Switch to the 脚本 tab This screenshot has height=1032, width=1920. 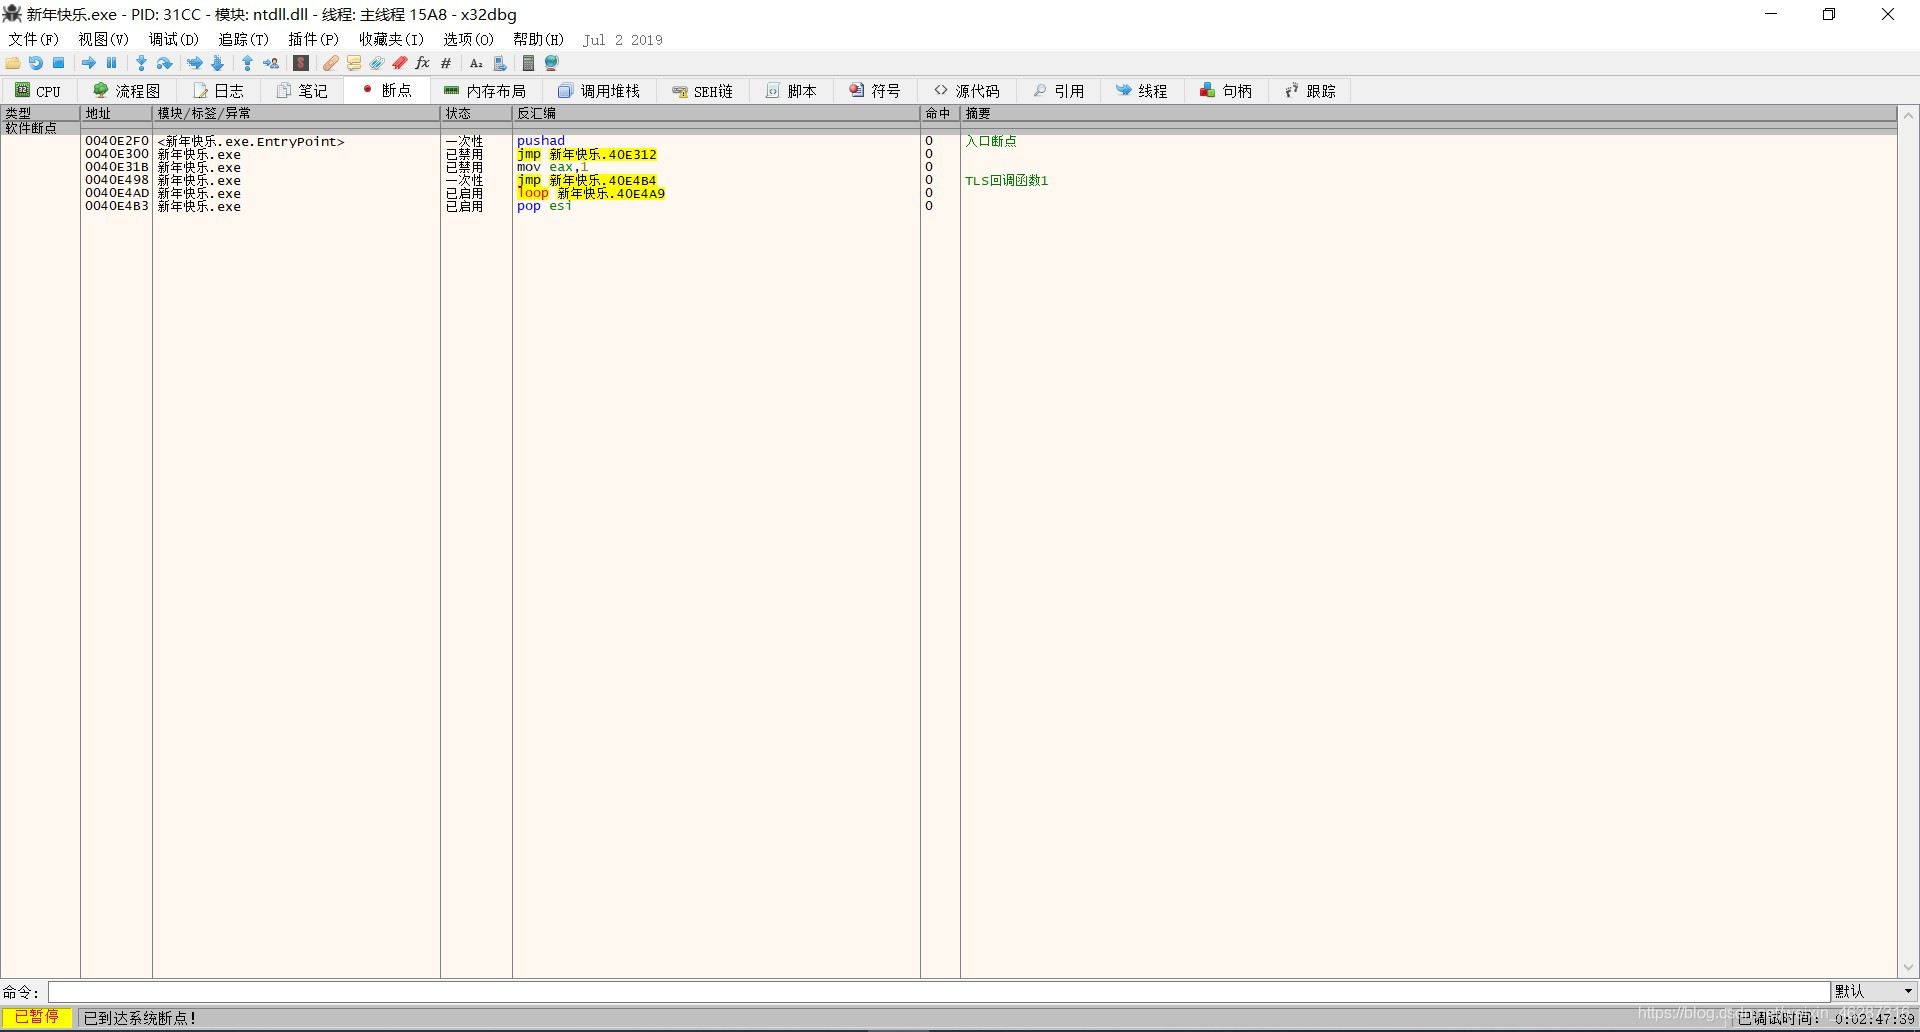click(792, 91)
